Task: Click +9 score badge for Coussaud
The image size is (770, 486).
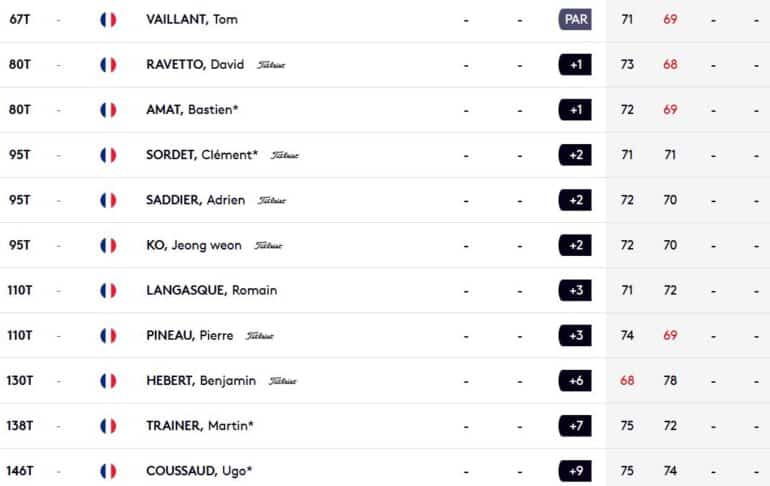Action: [575, 471]
